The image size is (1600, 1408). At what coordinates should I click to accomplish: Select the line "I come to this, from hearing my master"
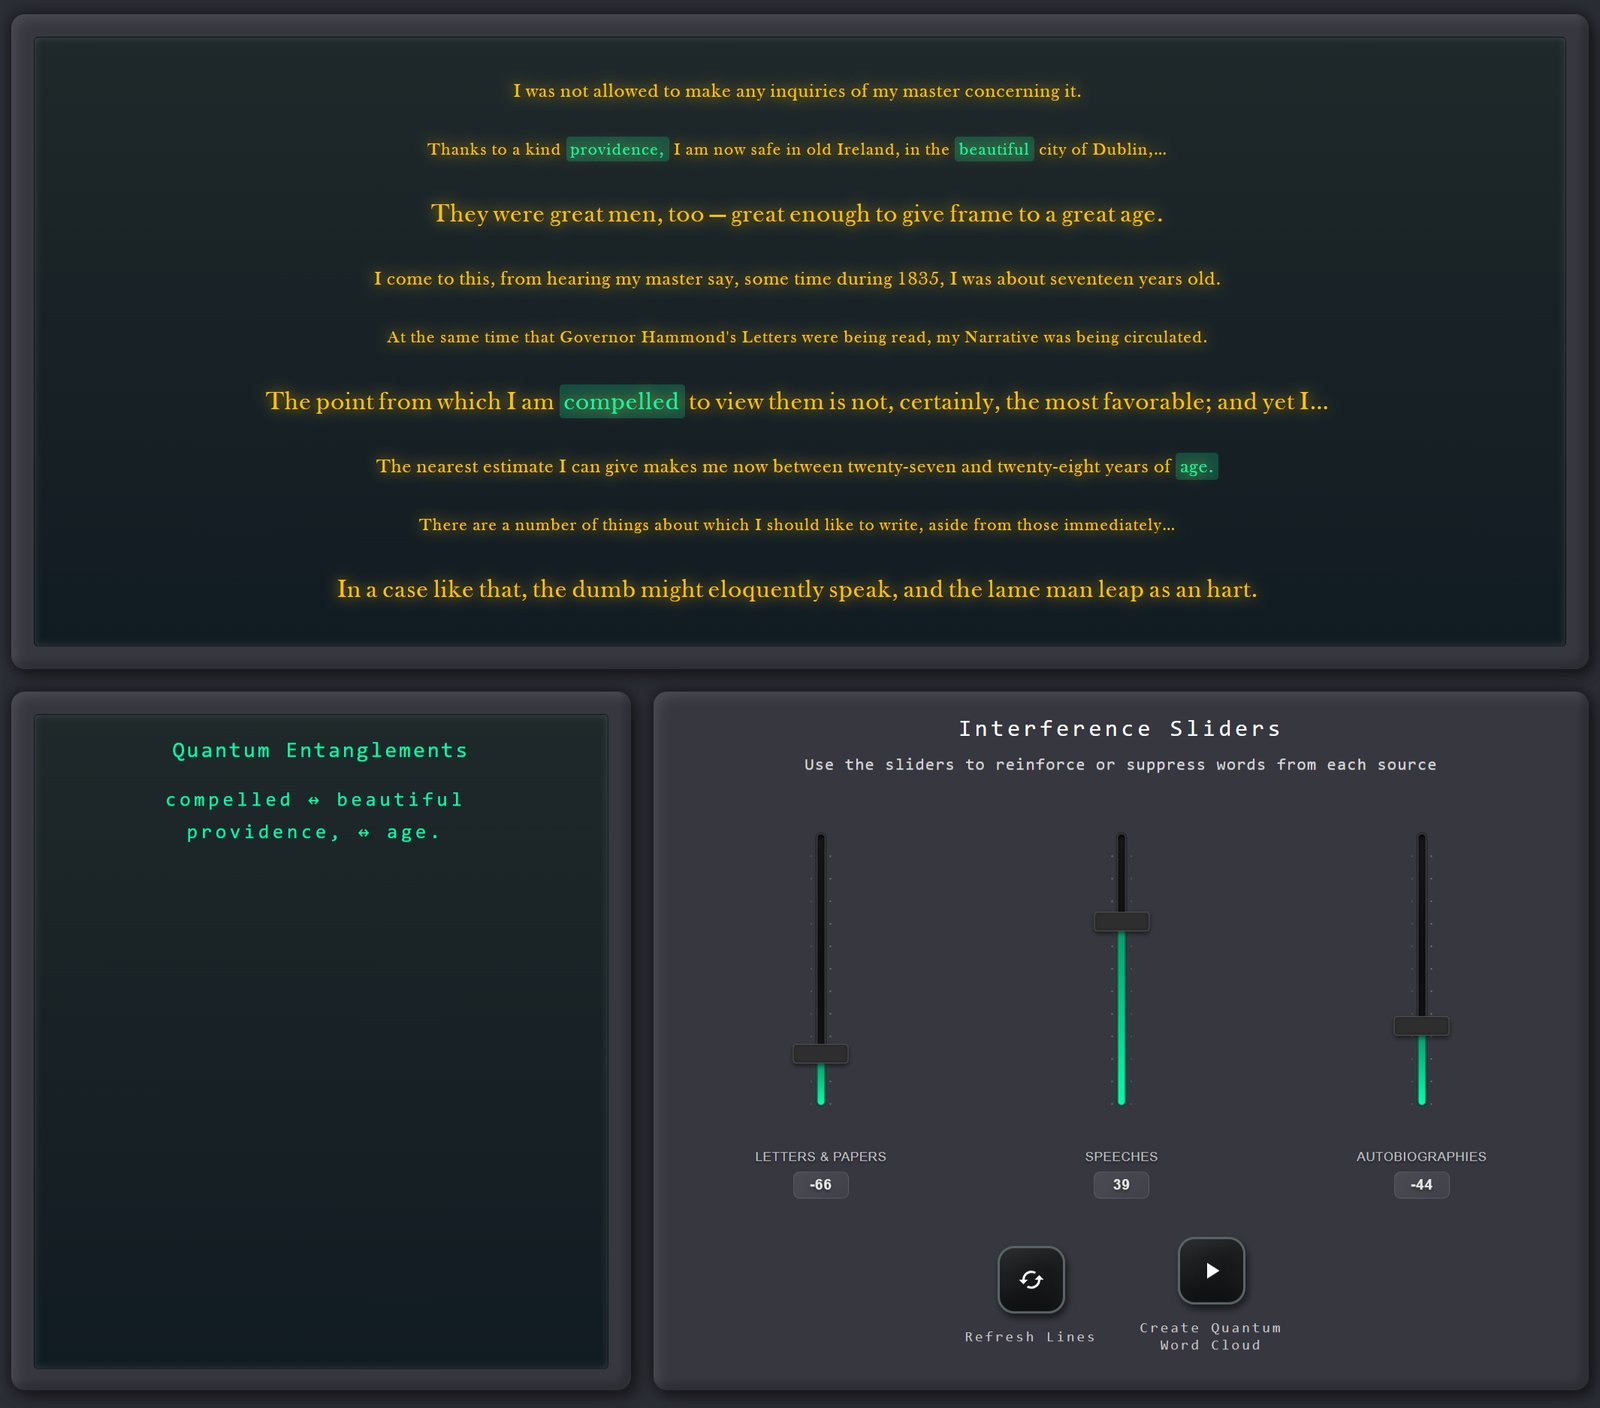(x=797, y=278)
